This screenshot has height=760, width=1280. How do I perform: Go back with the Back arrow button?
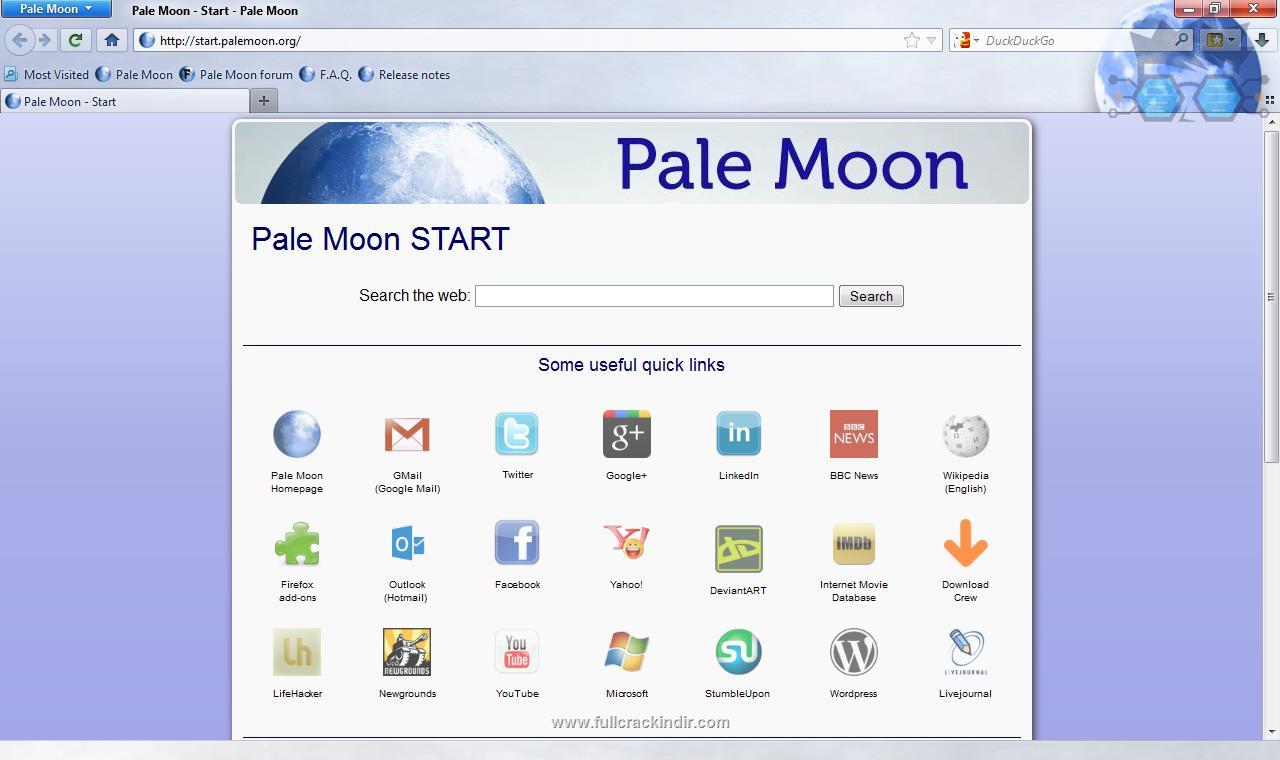(x=19, y=40)
